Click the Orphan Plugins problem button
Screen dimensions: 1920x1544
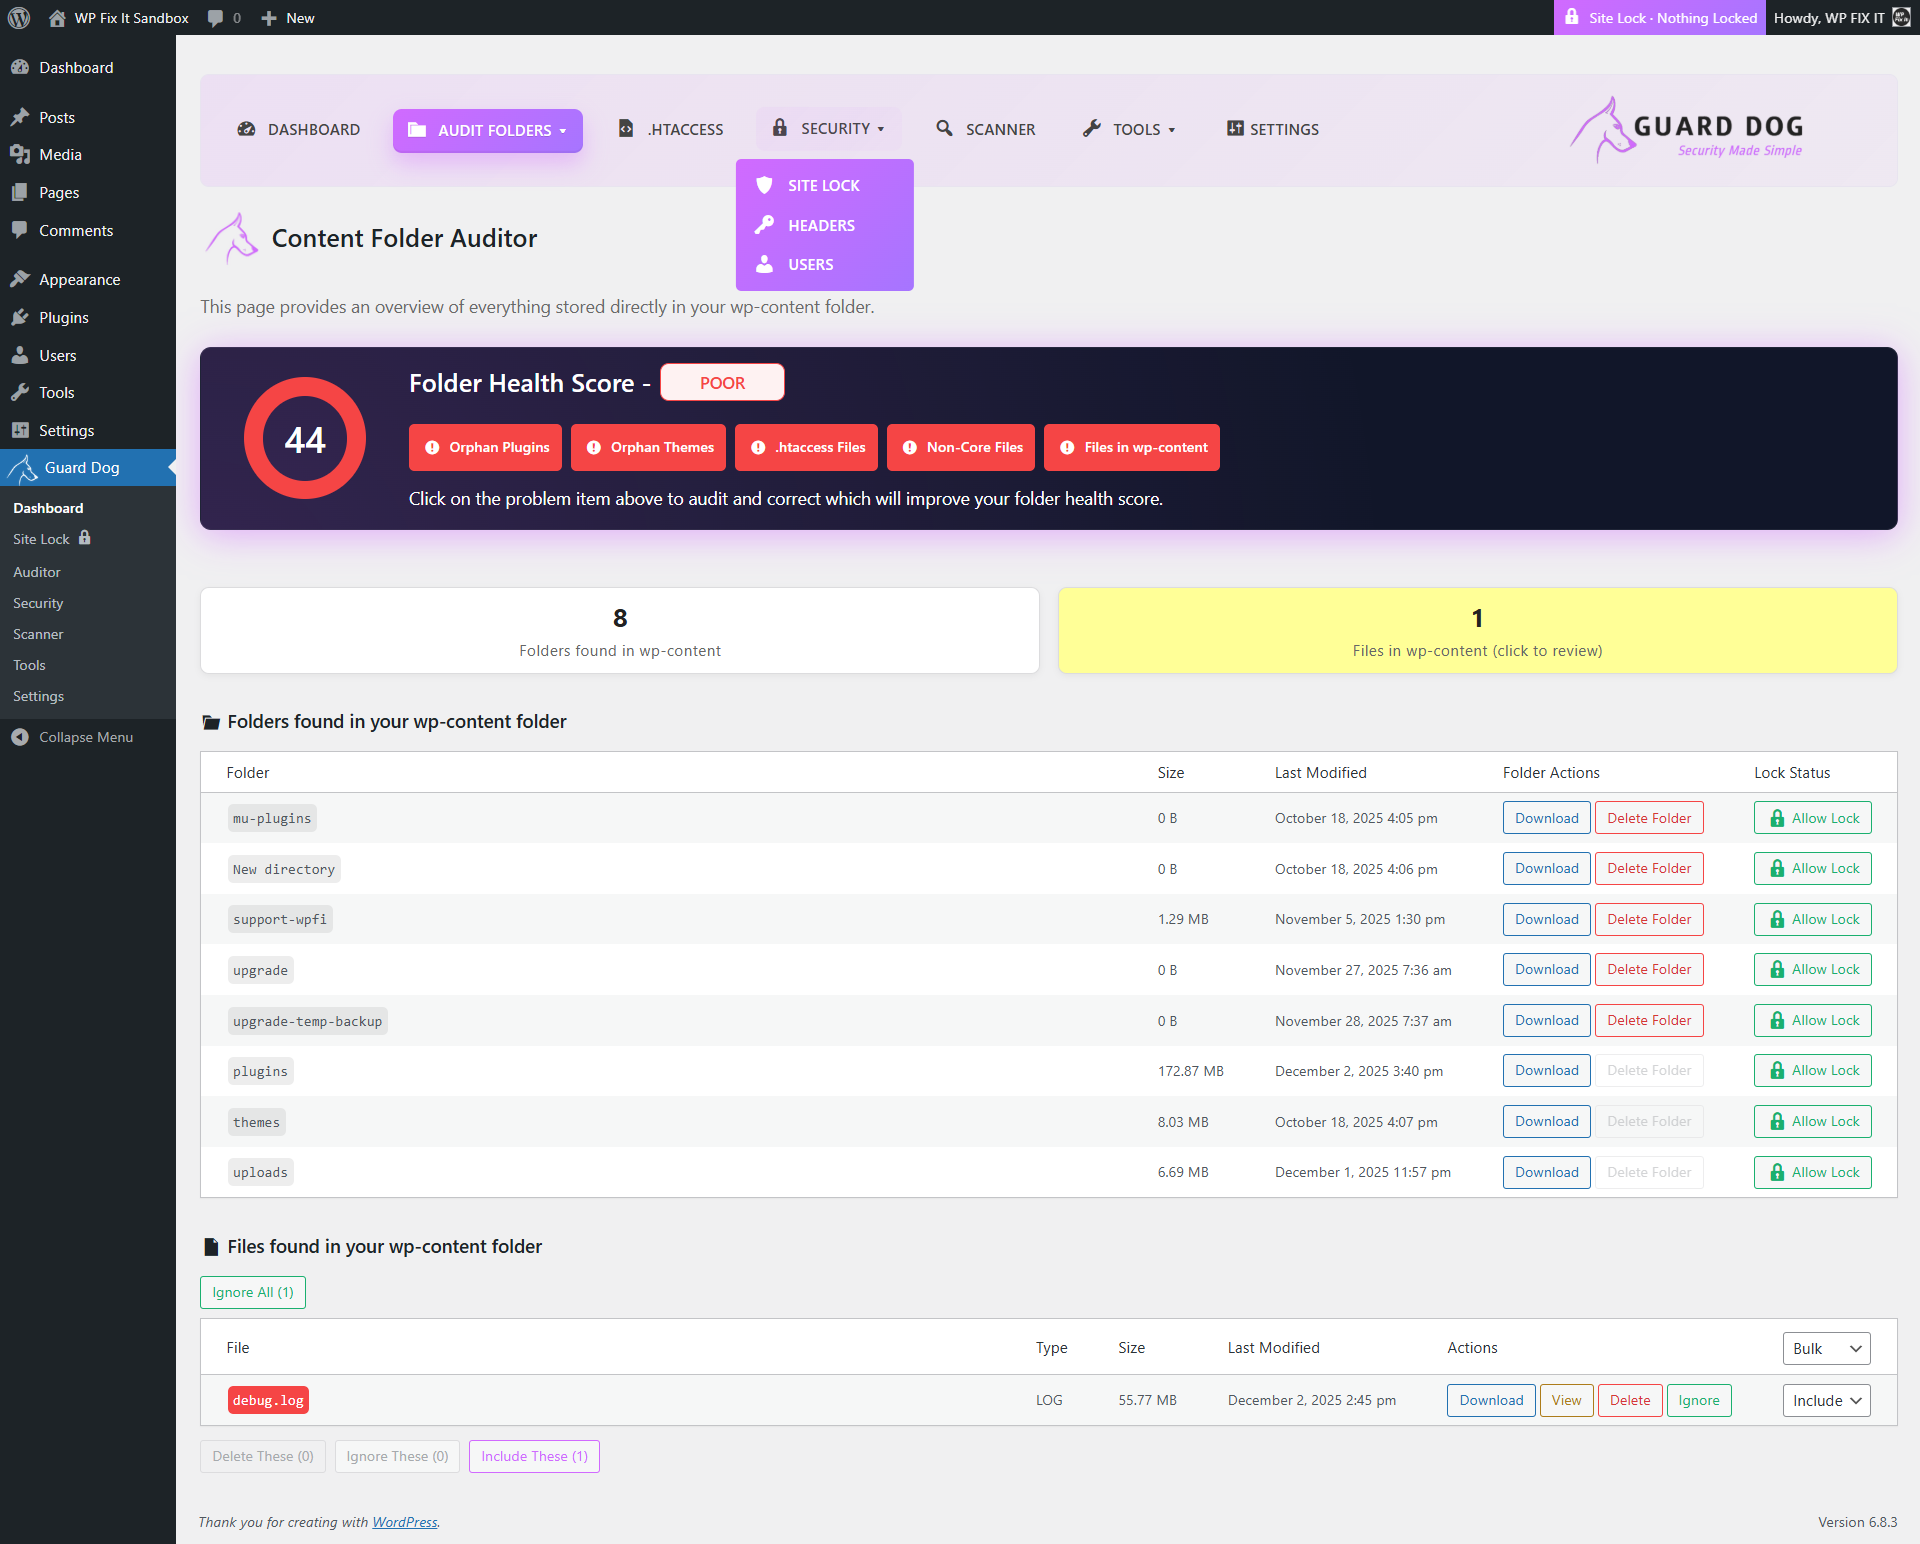(485, 447)
